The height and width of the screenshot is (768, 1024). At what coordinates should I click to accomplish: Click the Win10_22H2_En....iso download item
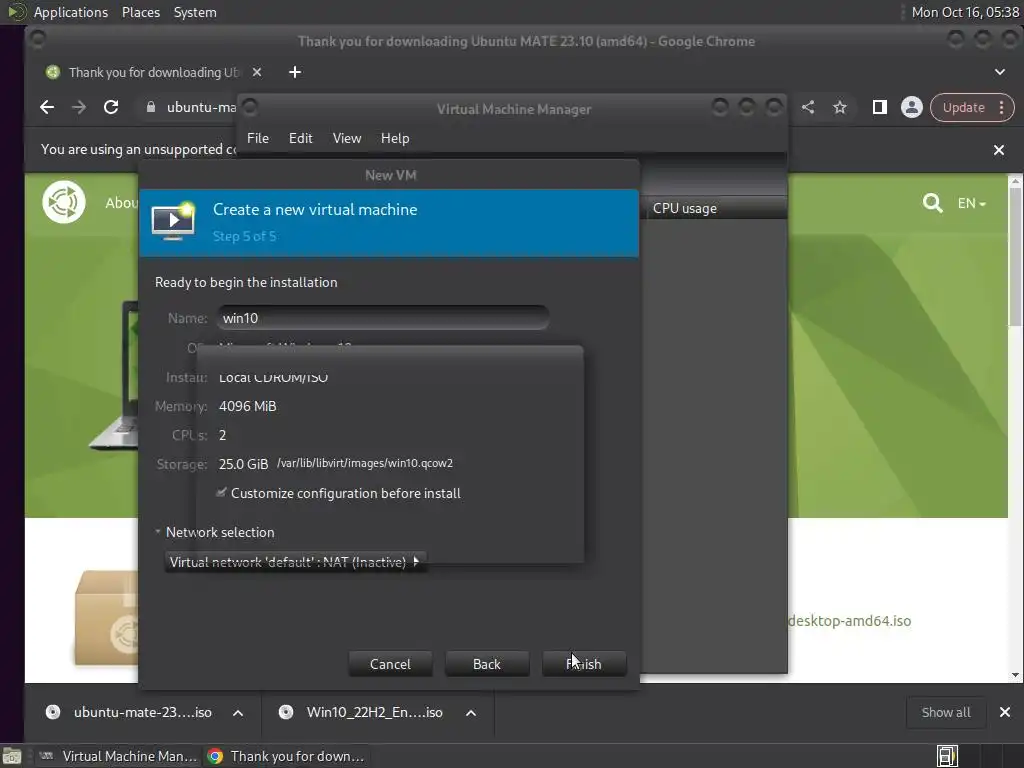click(x=360, y=712)
